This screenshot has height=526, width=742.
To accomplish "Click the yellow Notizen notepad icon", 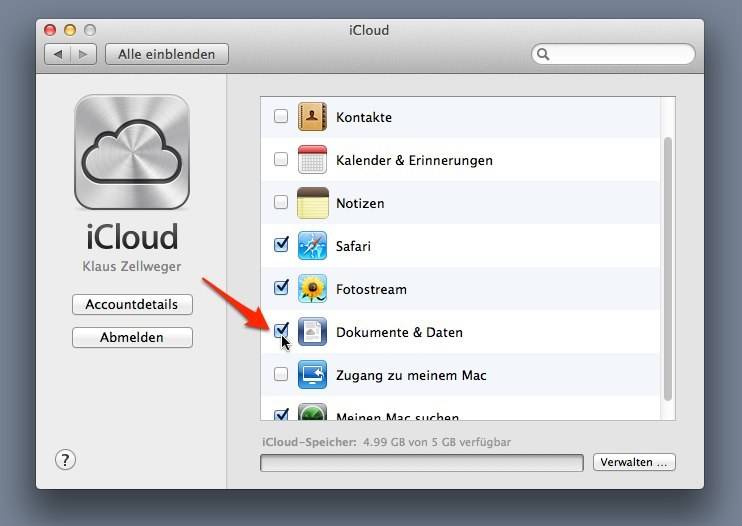I will tap(312, 203).
